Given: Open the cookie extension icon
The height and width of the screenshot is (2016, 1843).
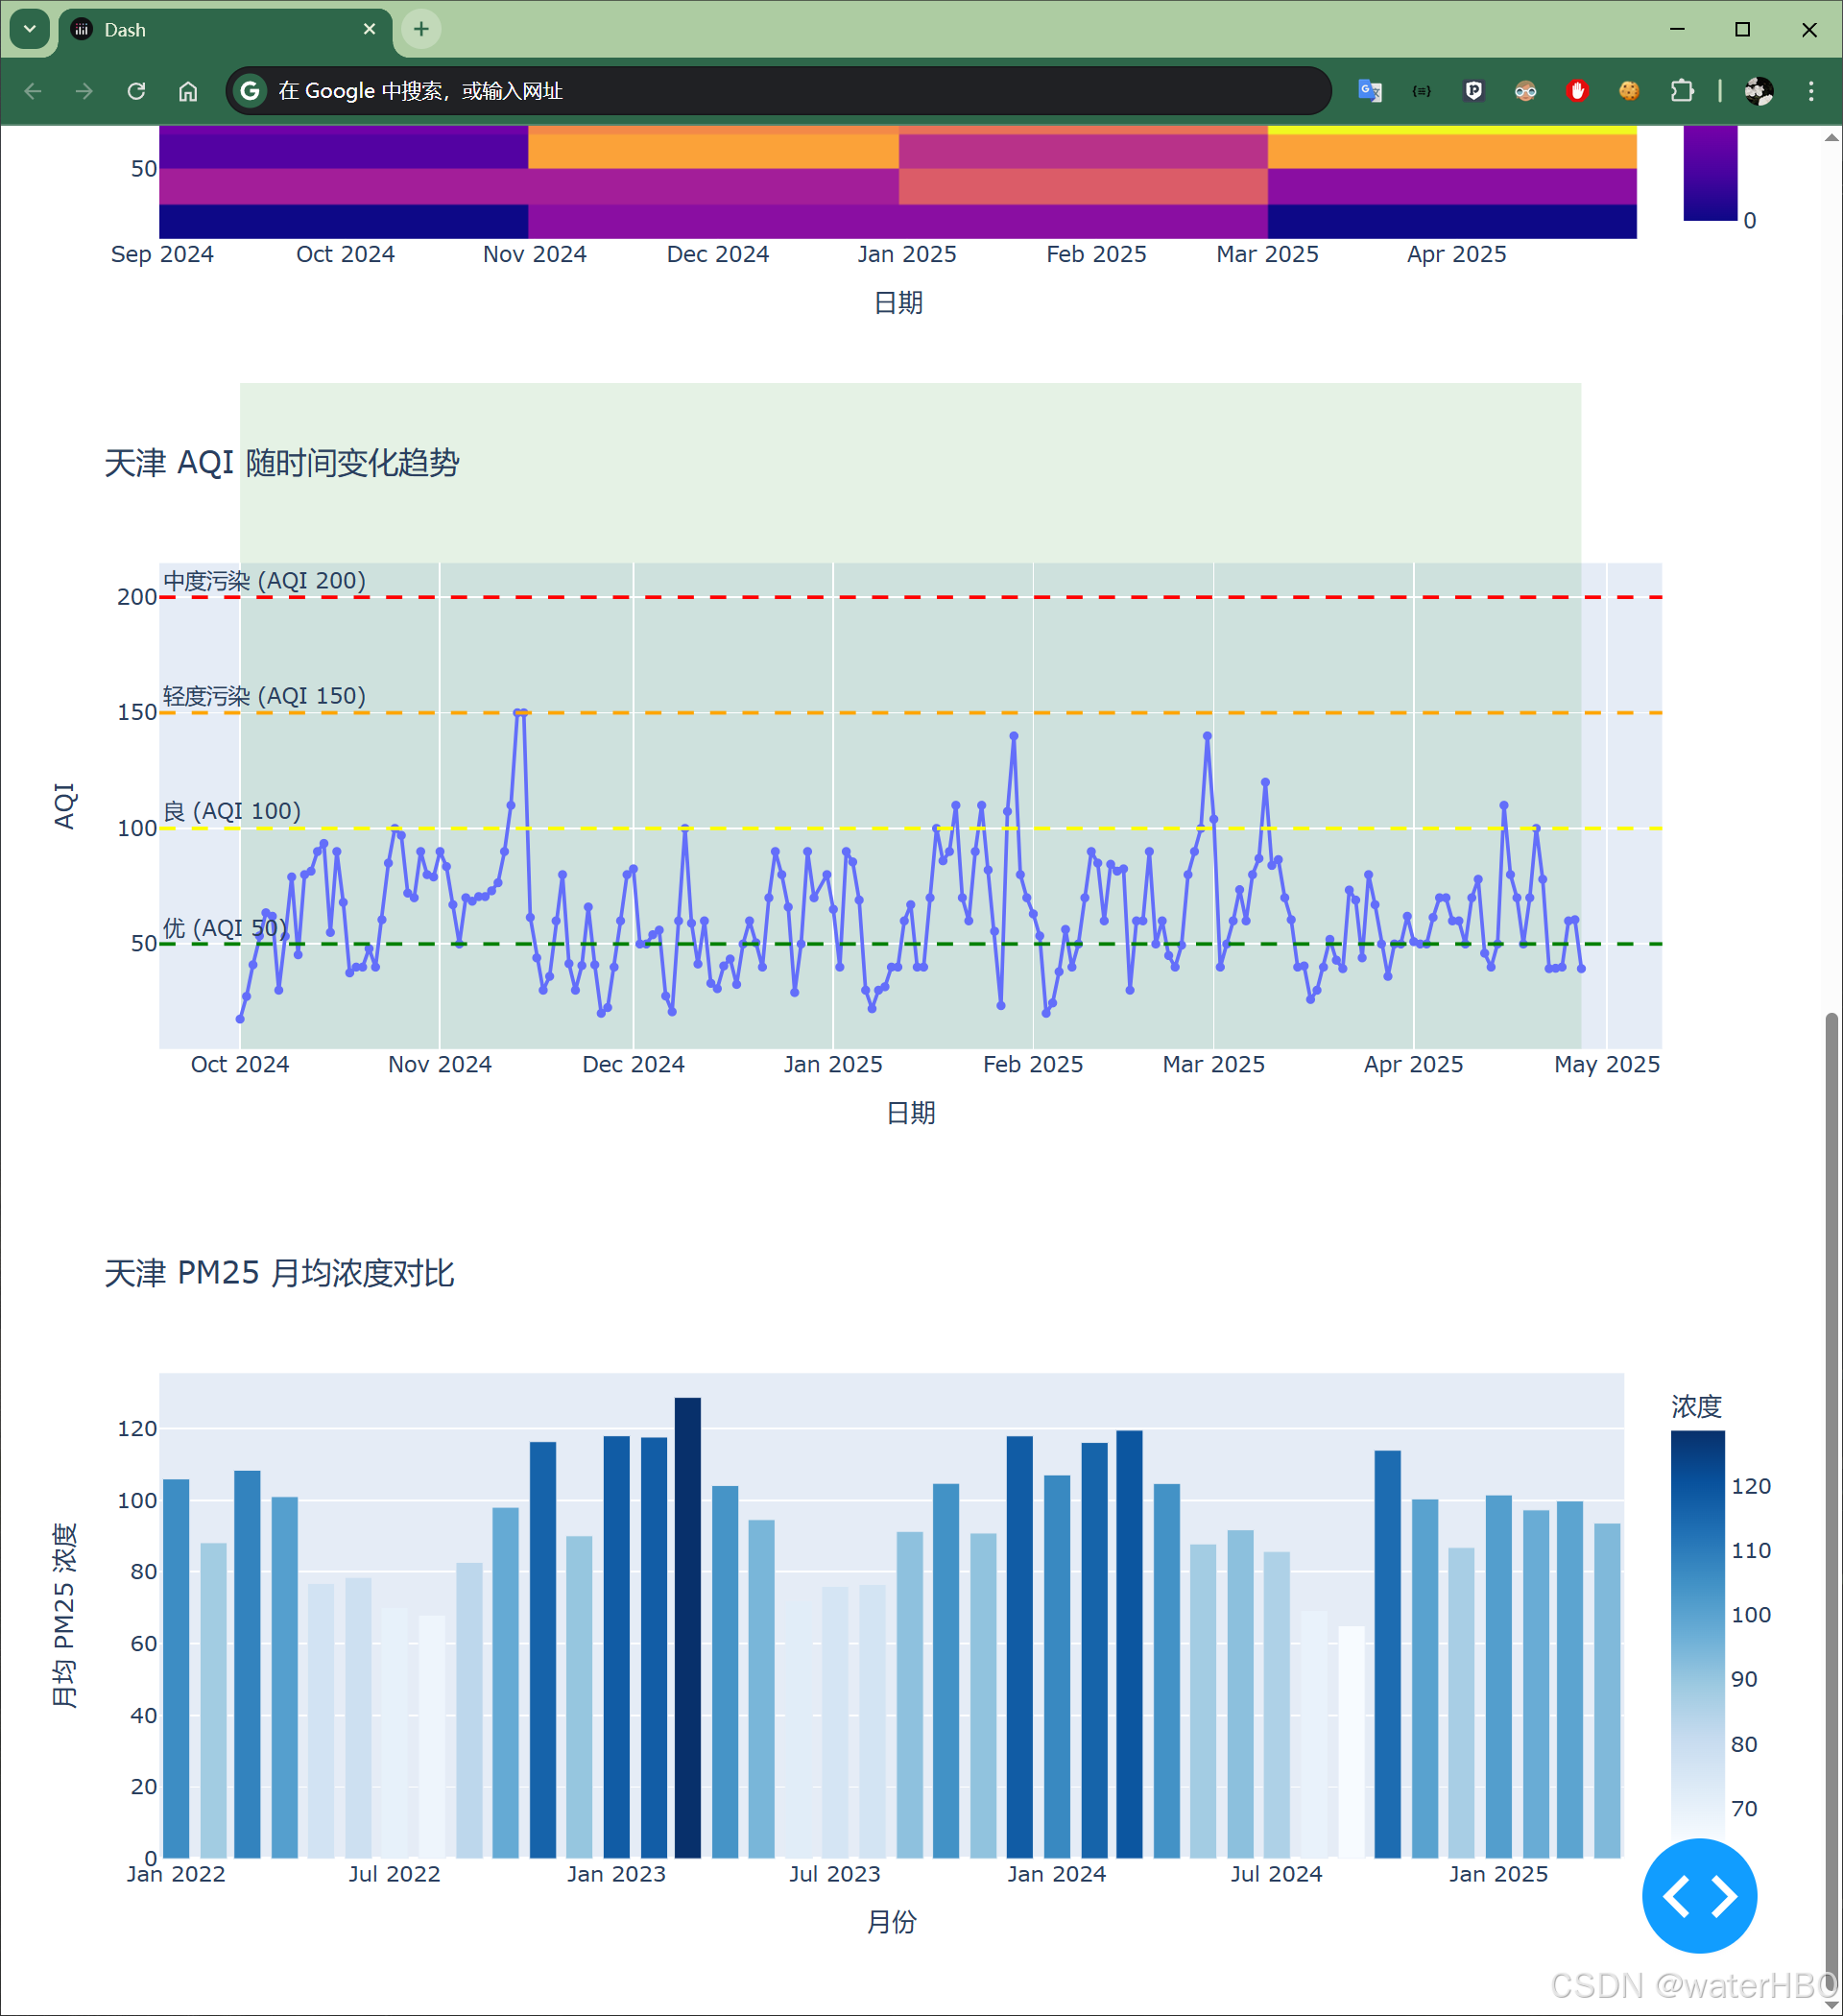Looking at the screenshot, I should (x=1629, y=91).
